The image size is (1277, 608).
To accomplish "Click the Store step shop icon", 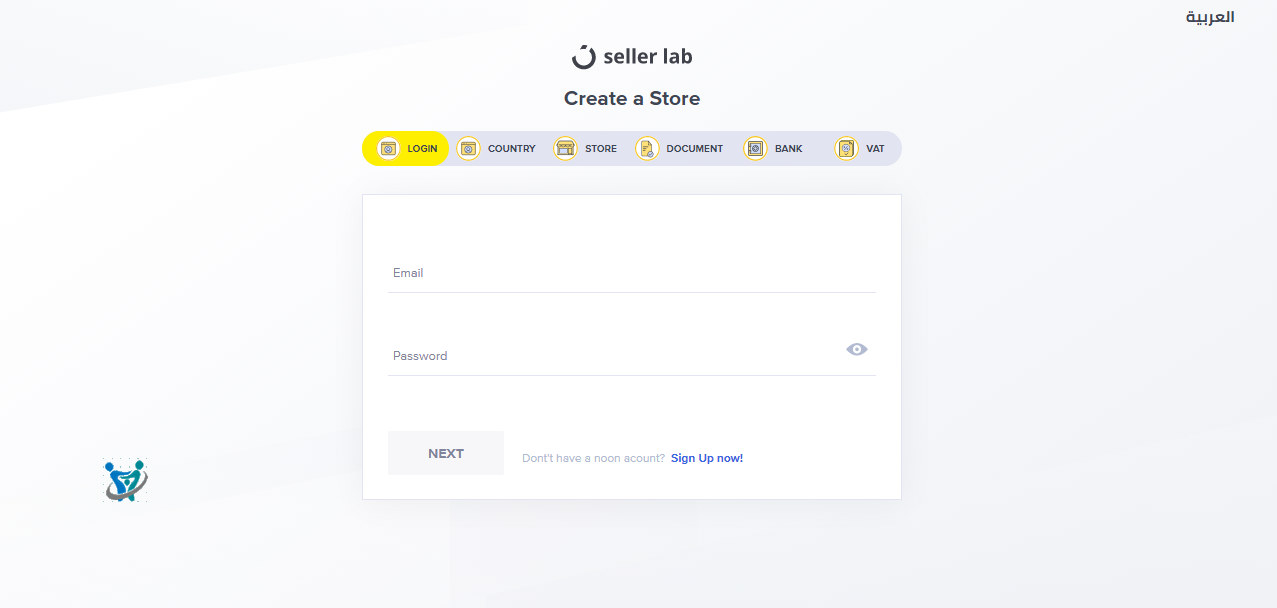I will [x=566, y=149].
